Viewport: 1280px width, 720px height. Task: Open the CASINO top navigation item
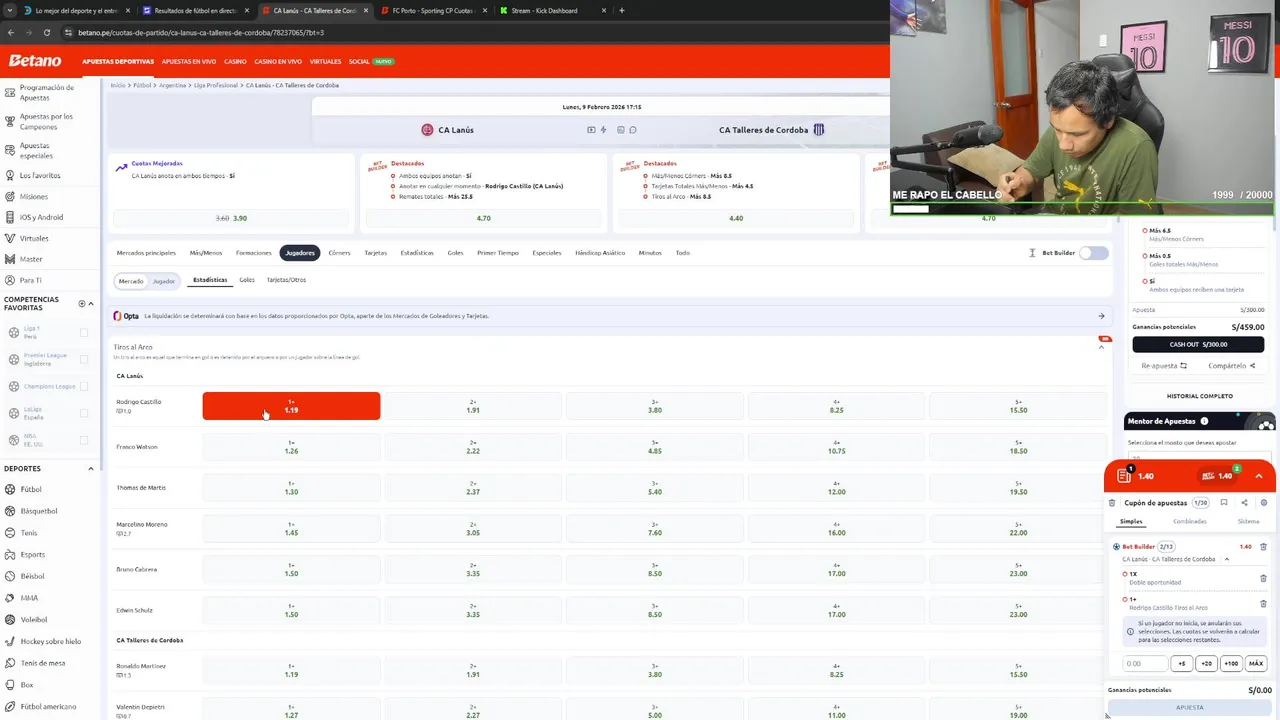tap(235, 61)
